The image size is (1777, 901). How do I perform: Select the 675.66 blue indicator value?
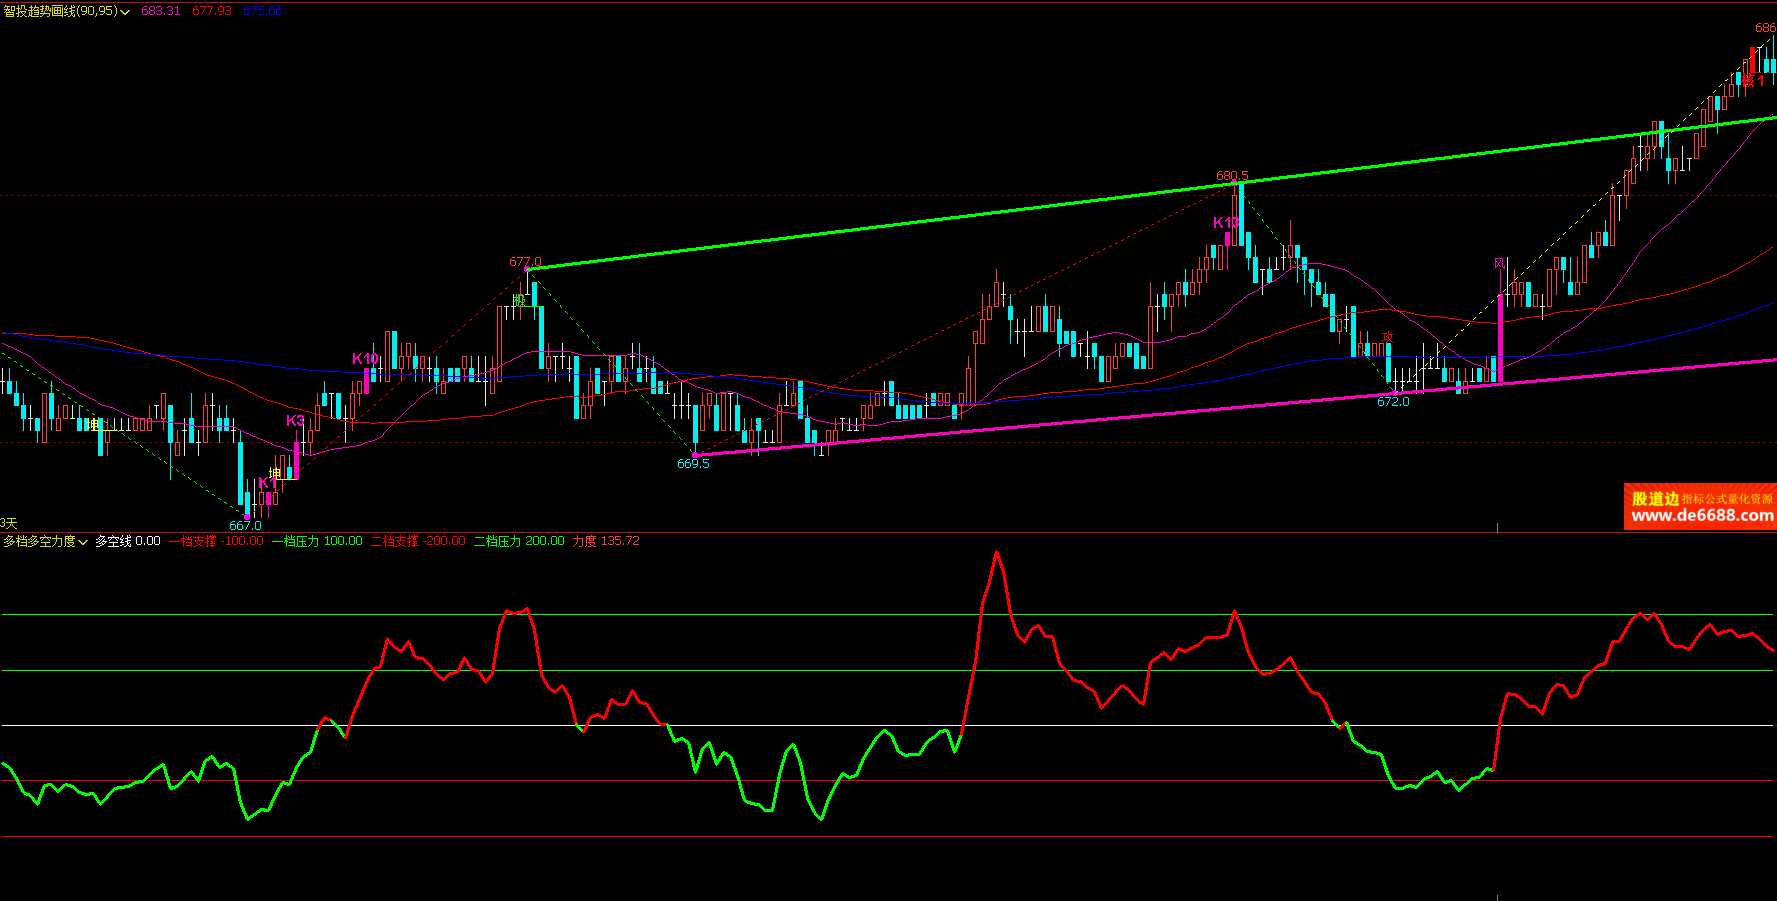(x=262, y=11)
